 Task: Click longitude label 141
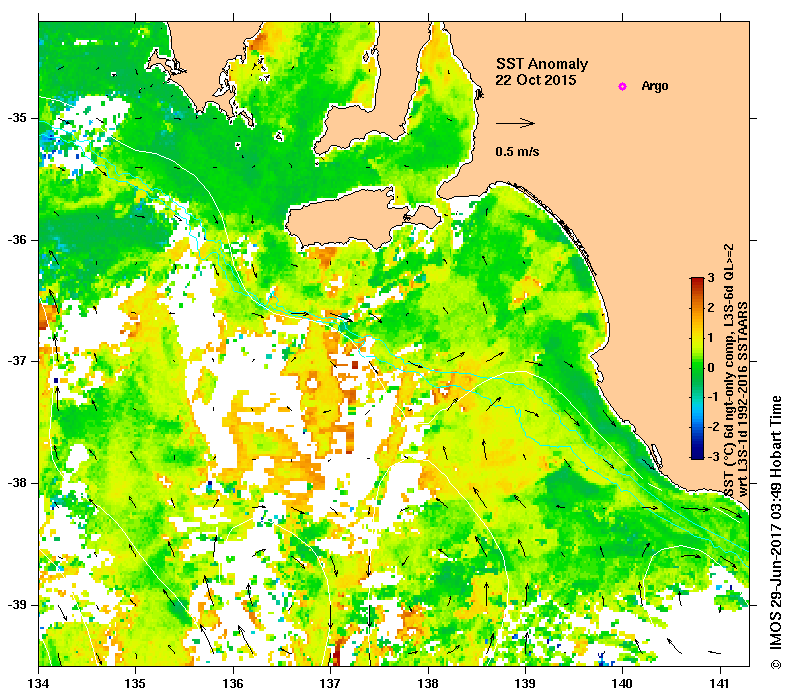pos(720,683)
